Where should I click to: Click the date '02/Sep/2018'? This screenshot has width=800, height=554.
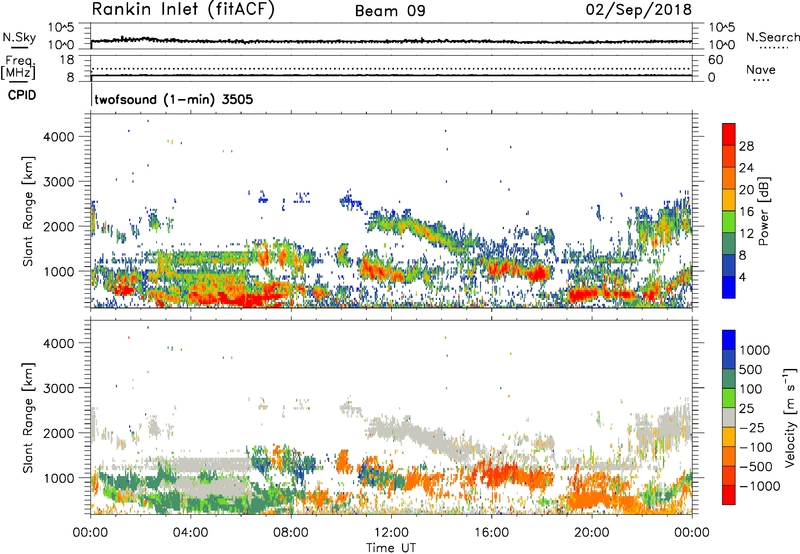click(638, 10)
